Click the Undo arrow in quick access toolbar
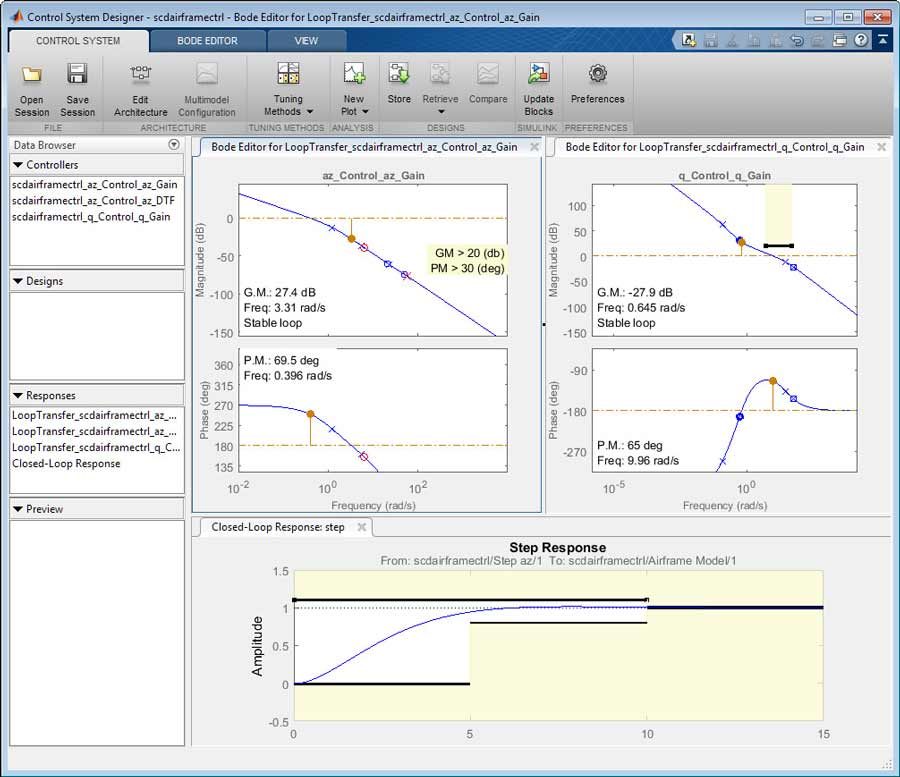This screenshot has height=777, width=900. tap(797, 40)
